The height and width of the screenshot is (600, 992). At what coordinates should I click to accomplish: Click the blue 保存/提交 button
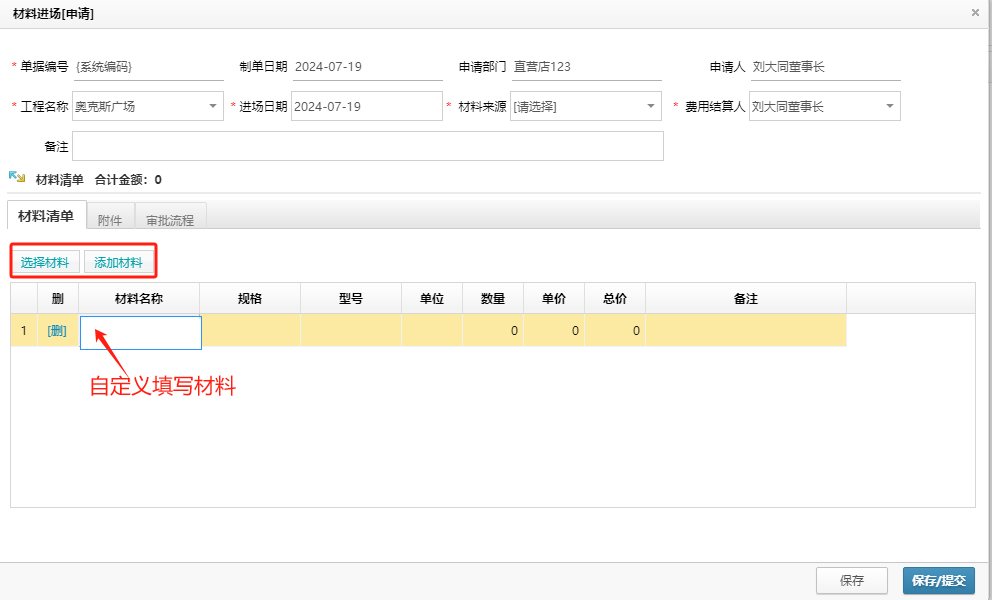(x=938, y=580)
